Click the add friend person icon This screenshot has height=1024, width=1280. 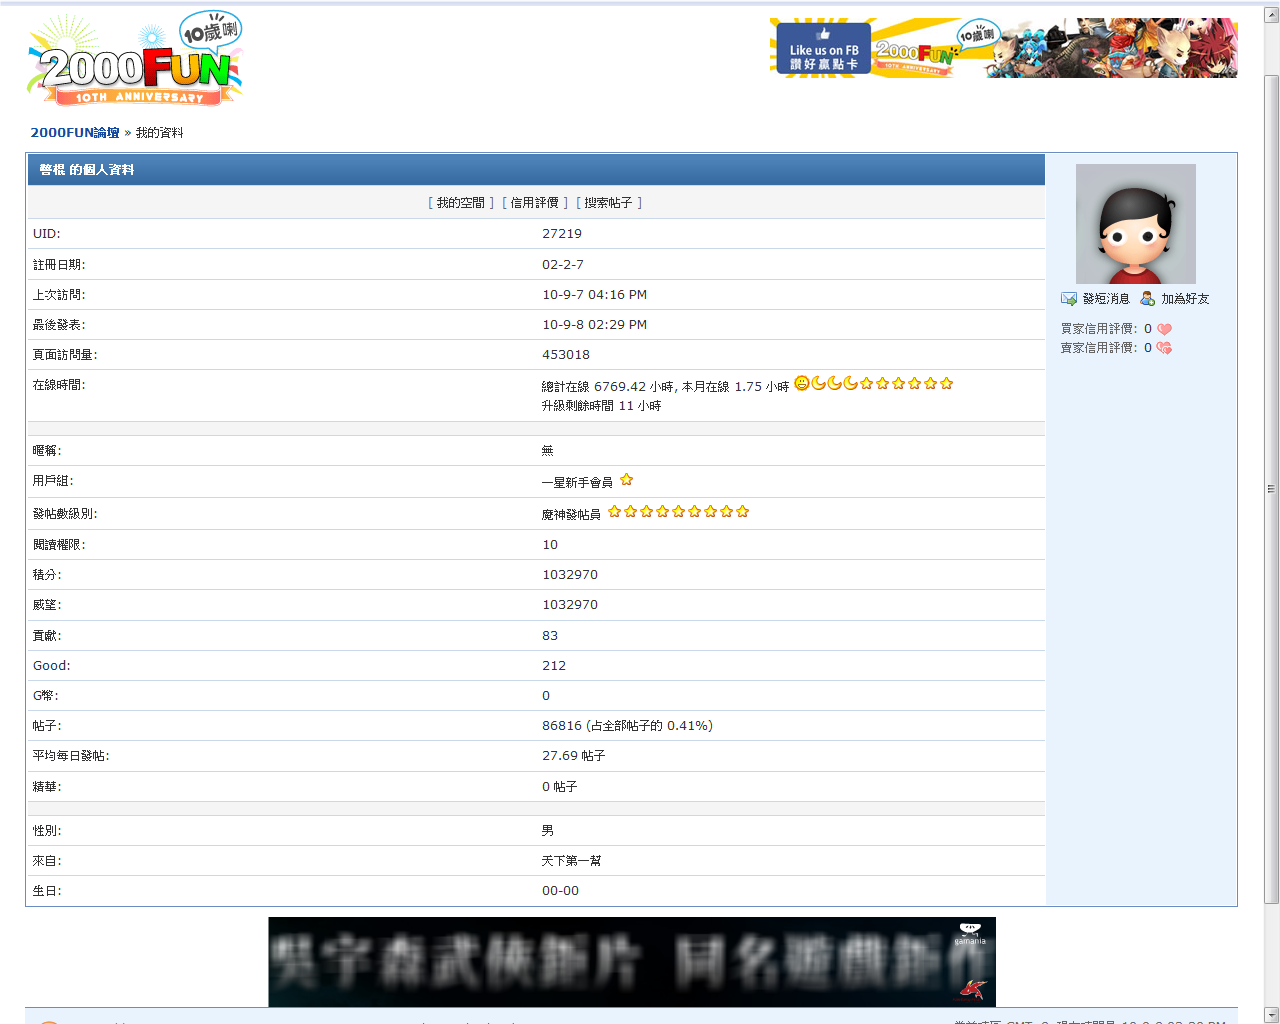pyautogui.click(x=1147, y=299)
